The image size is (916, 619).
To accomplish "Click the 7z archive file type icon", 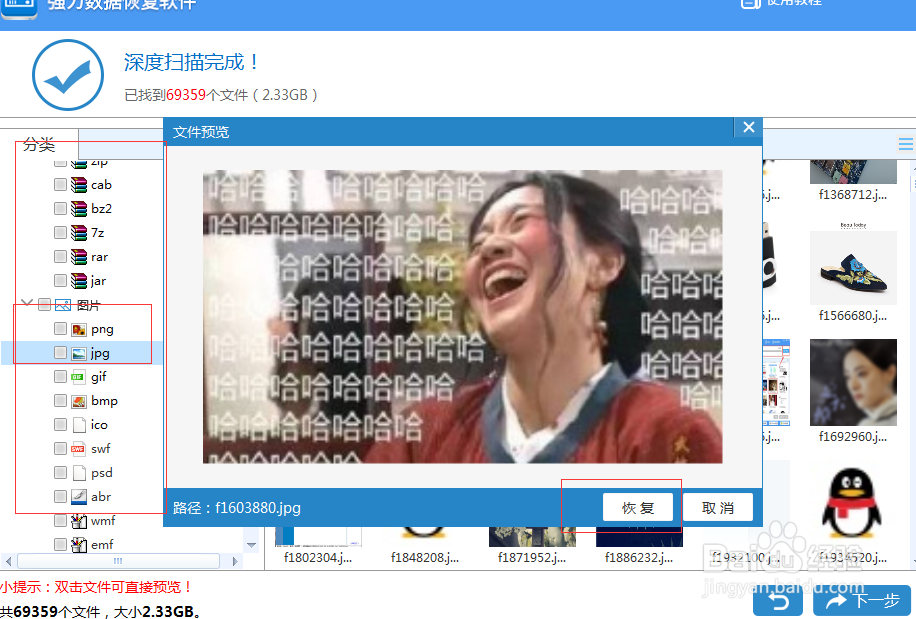I will click(x=79, y=233).
